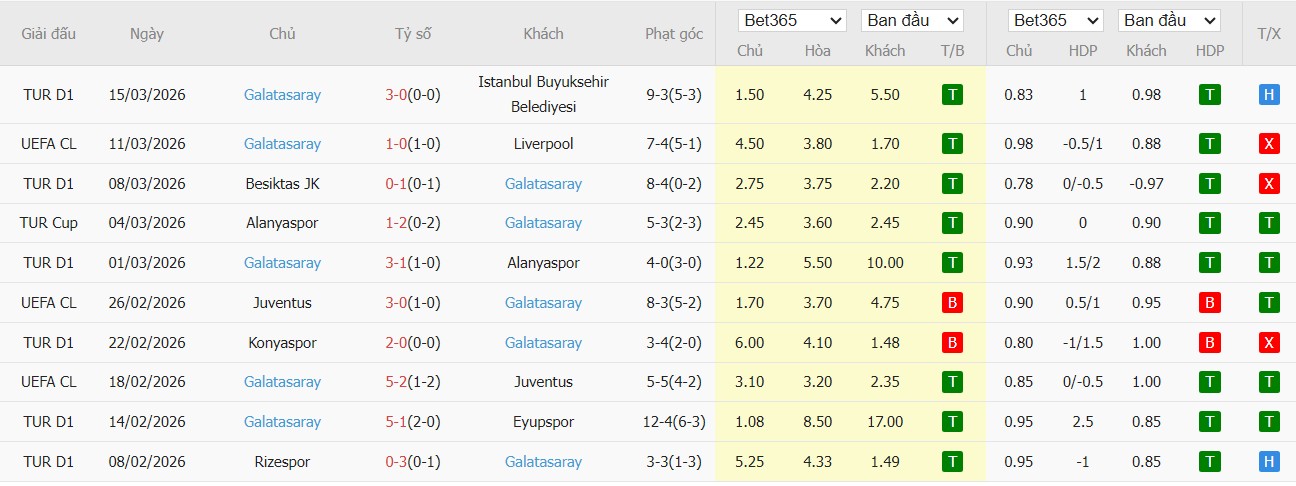Open the first Bet365 bookmaker dropdown
This screenshot has height=486, width=1296.
click(x=793, y=20)
